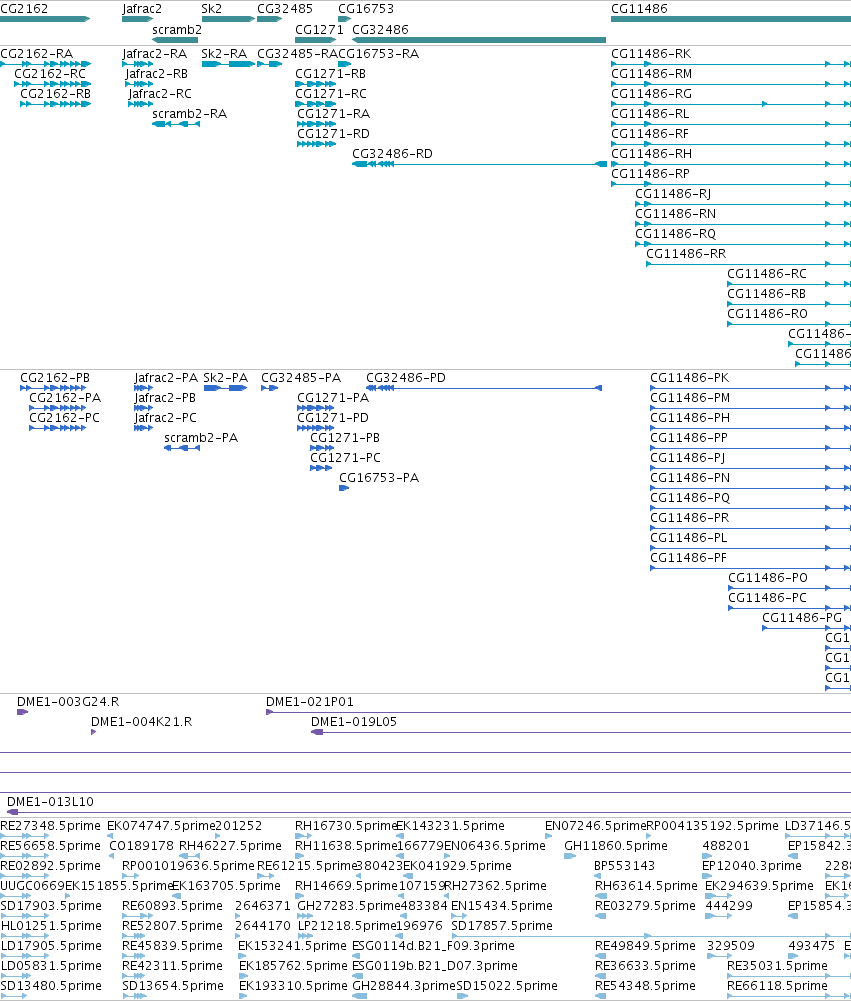Select transcript scramb2-RA
Image resolution: width=851 pixels, height=1001 pixels.
[190, 114]
